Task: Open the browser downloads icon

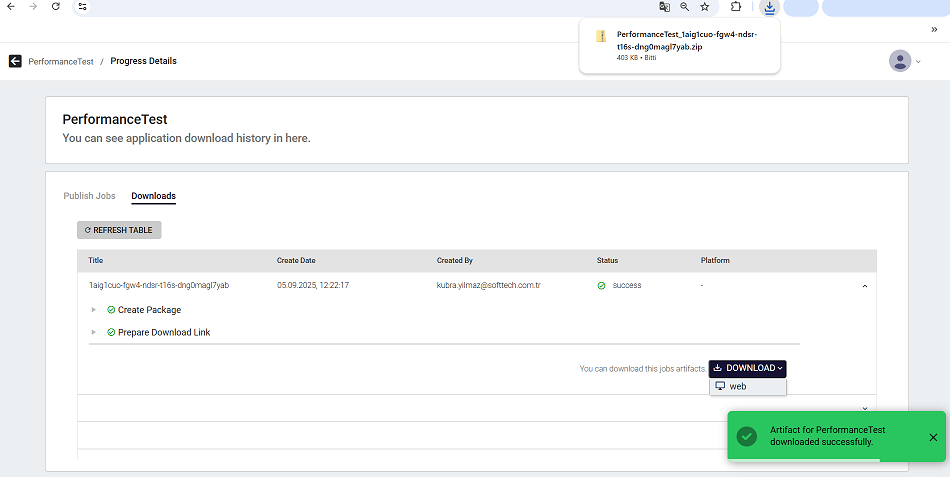Action: click(769, 7)
